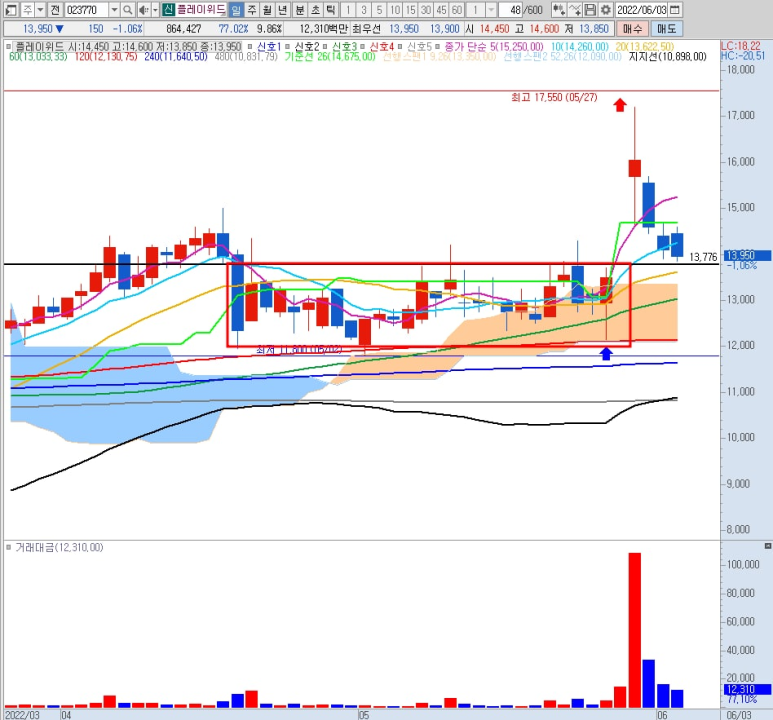The width and height of the screenshot is (773, 720).
Task: Click the floppy disk save icon
Action: [590, 9]
